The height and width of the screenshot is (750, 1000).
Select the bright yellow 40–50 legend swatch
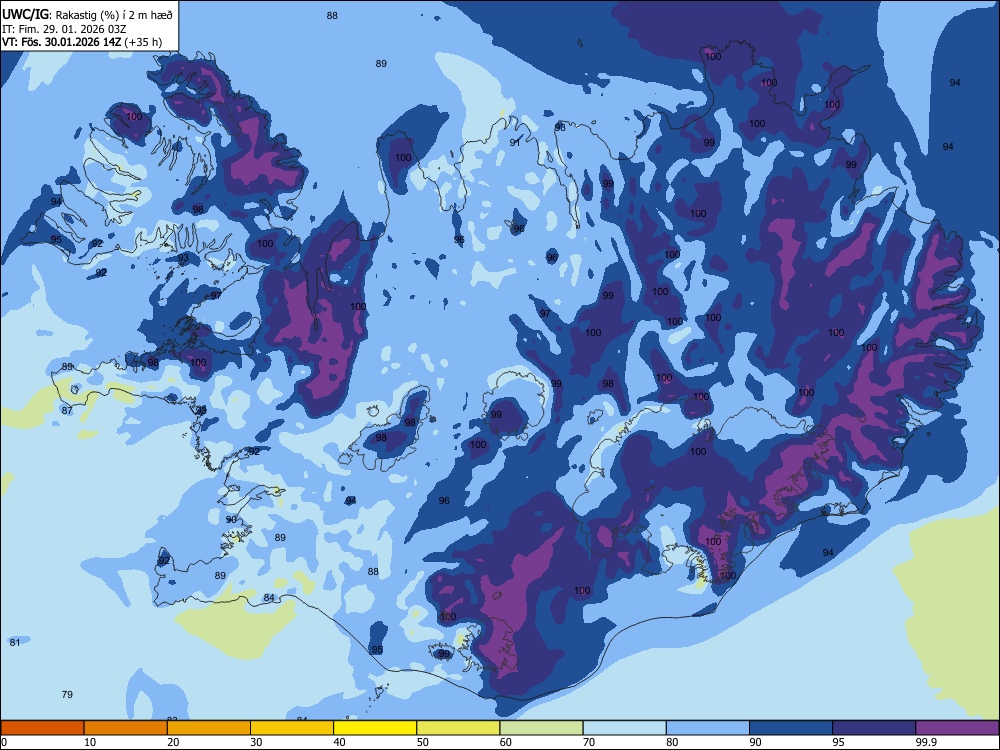375,728
